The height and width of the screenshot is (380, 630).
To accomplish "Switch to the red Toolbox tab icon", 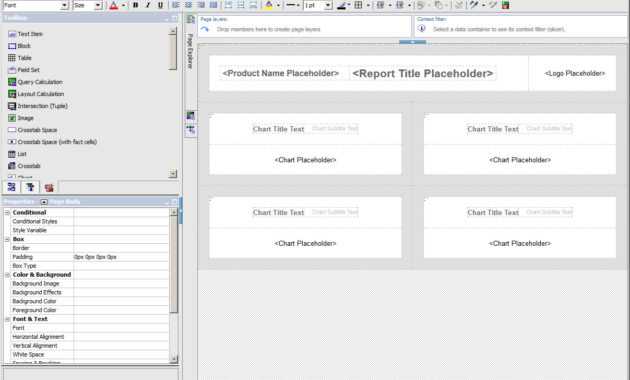I will (x=49, y=188).
